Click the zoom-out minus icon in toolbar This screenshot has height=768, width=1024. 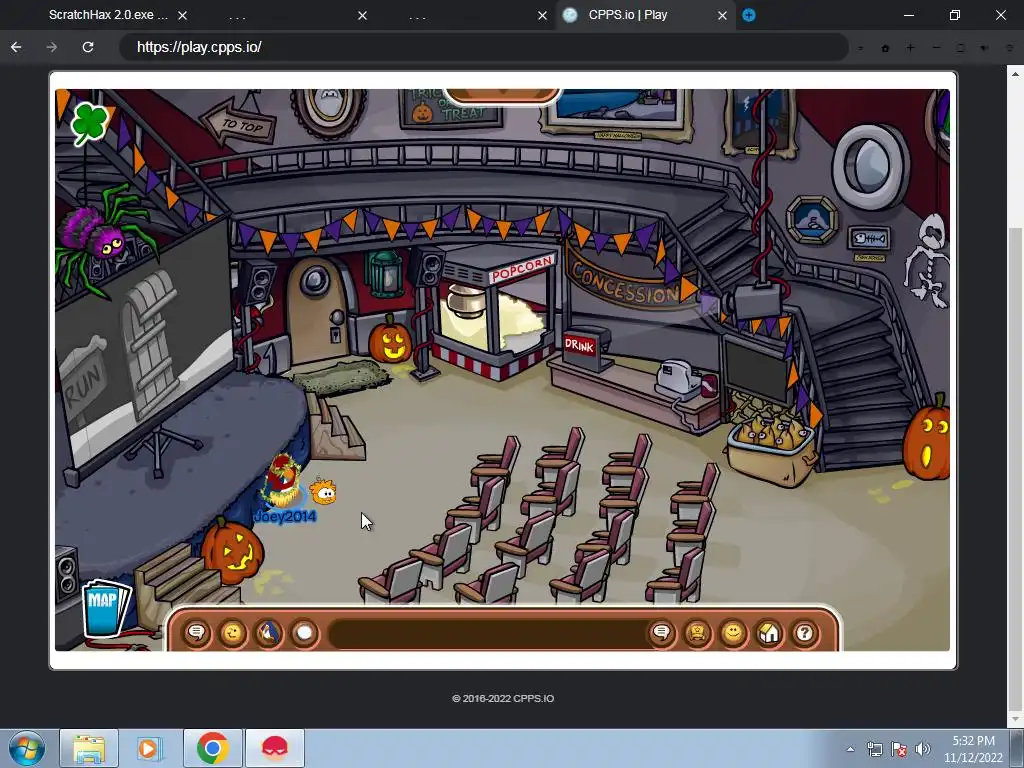coord(936,48)
